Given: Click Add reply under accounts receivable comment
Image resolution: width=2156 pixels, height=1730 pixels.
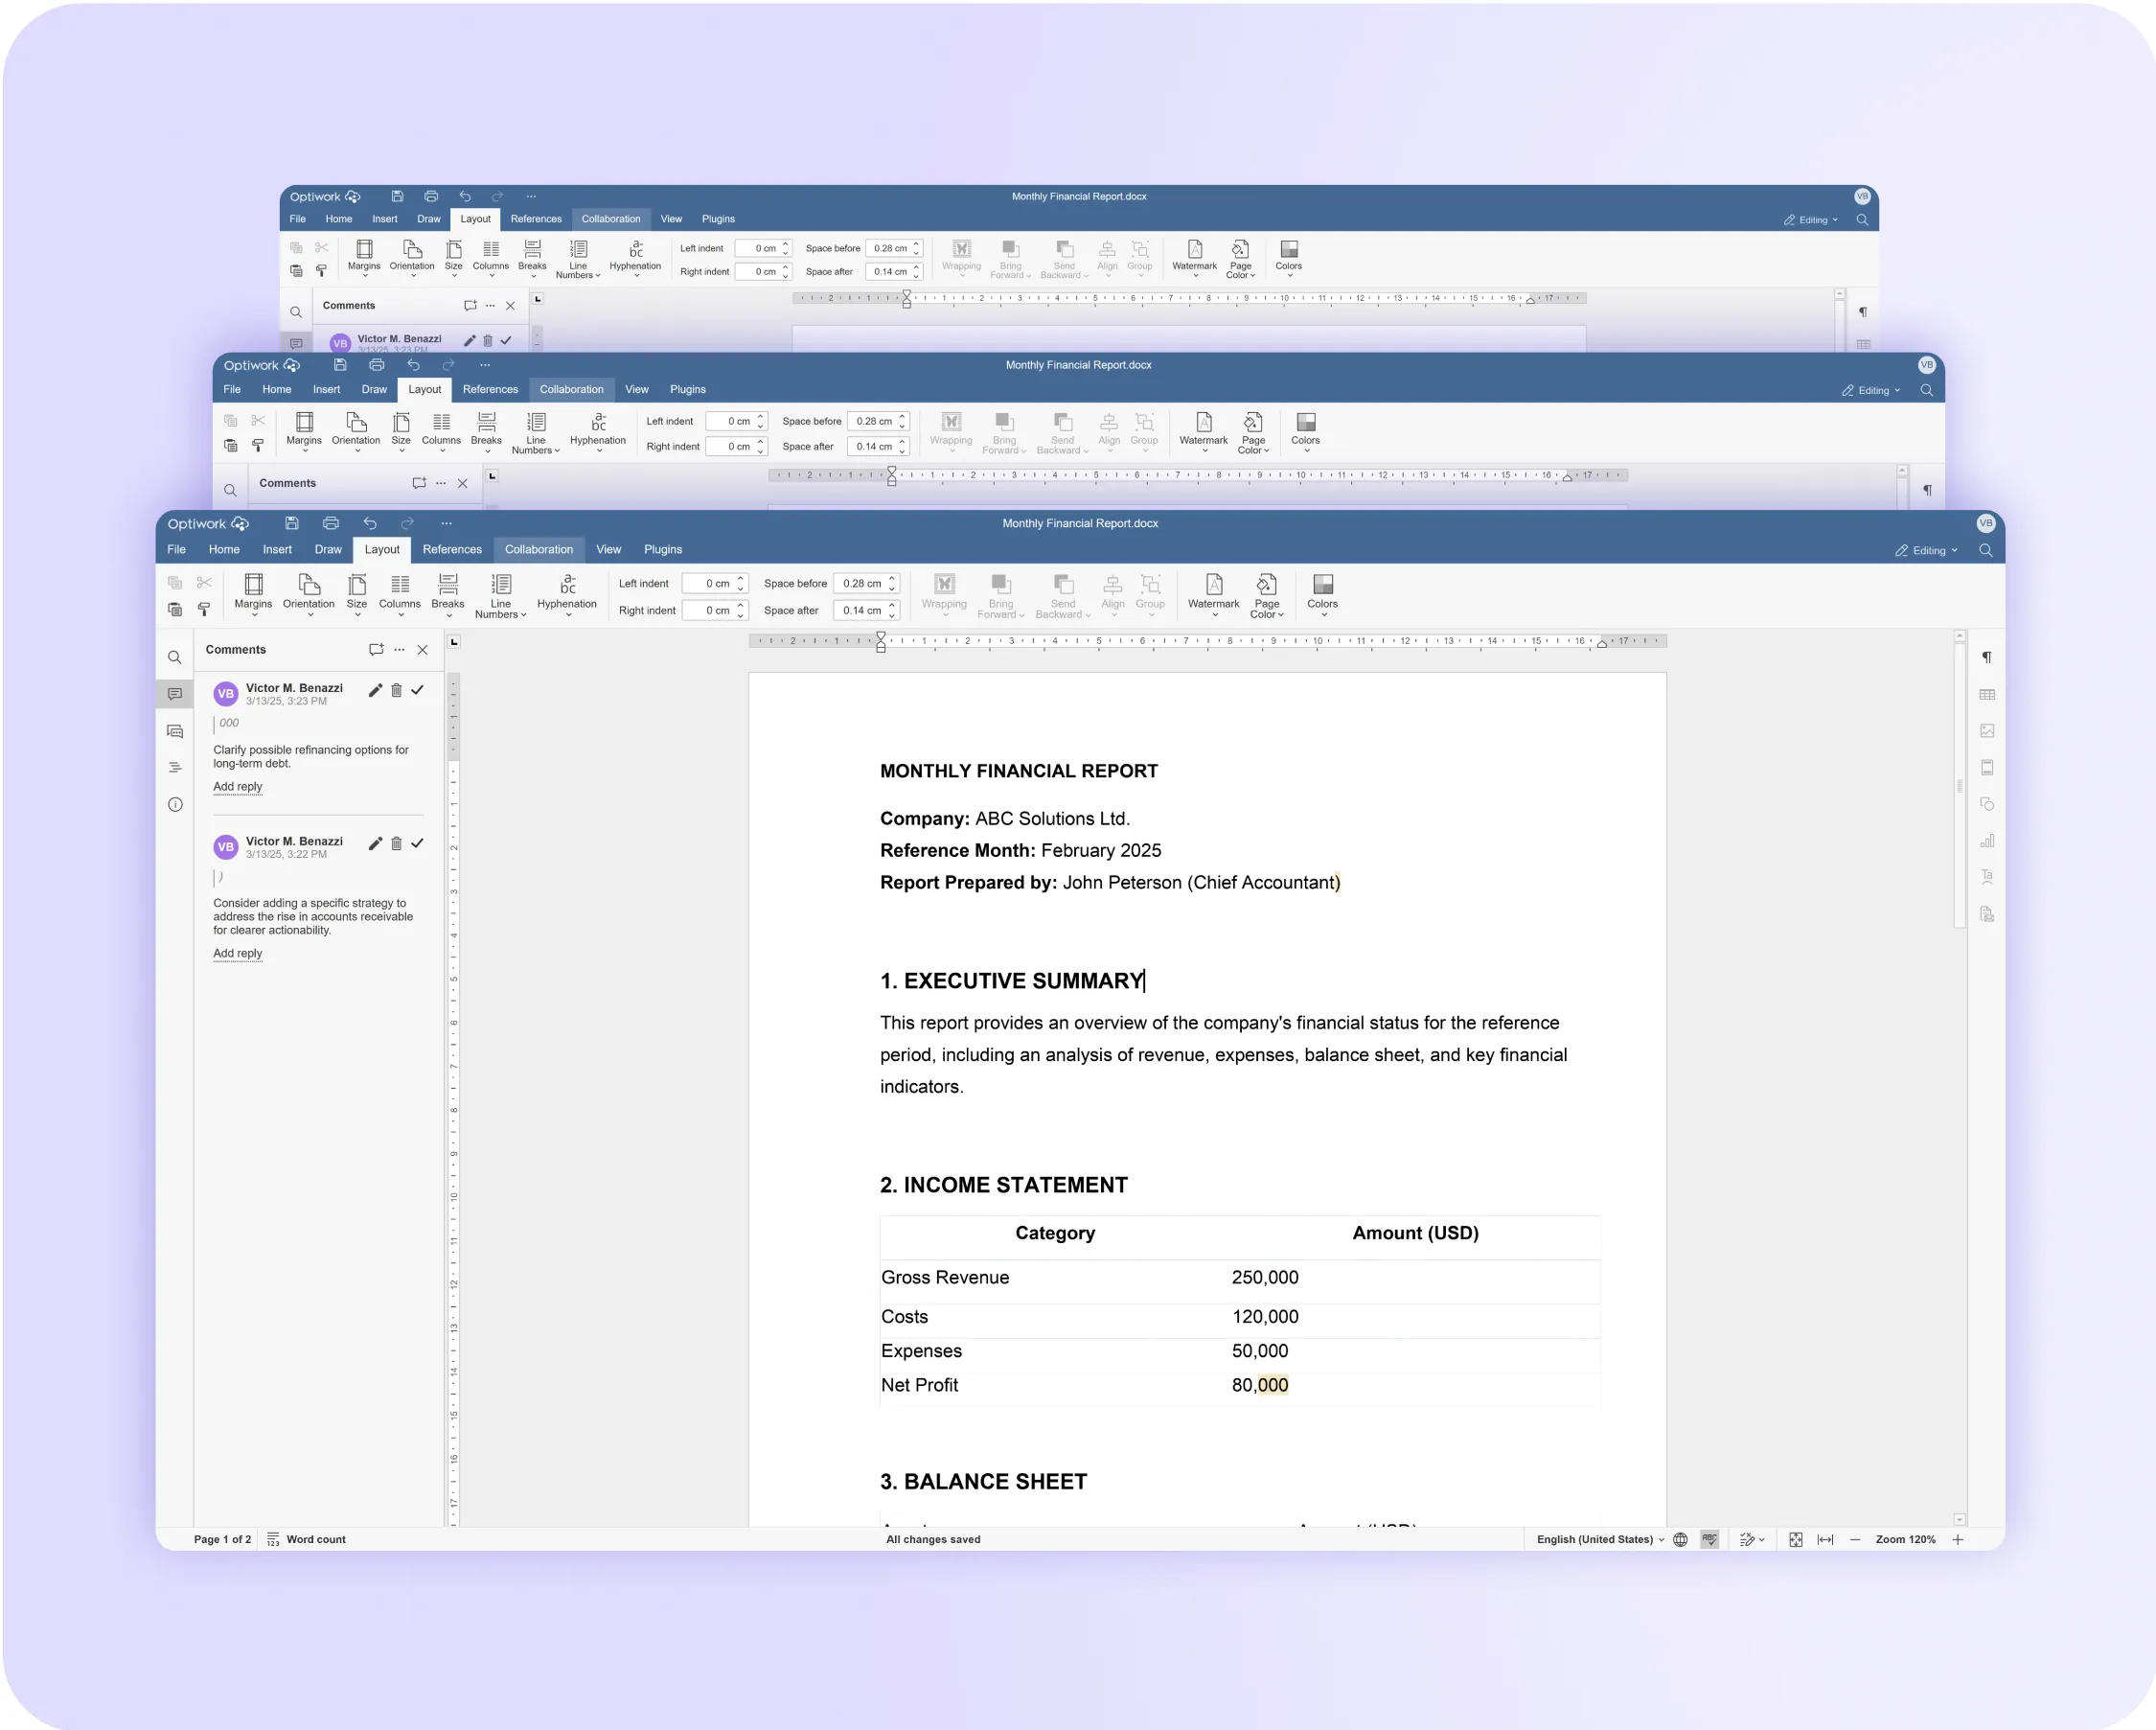Looking at the screenshot, I should [237, 954].
